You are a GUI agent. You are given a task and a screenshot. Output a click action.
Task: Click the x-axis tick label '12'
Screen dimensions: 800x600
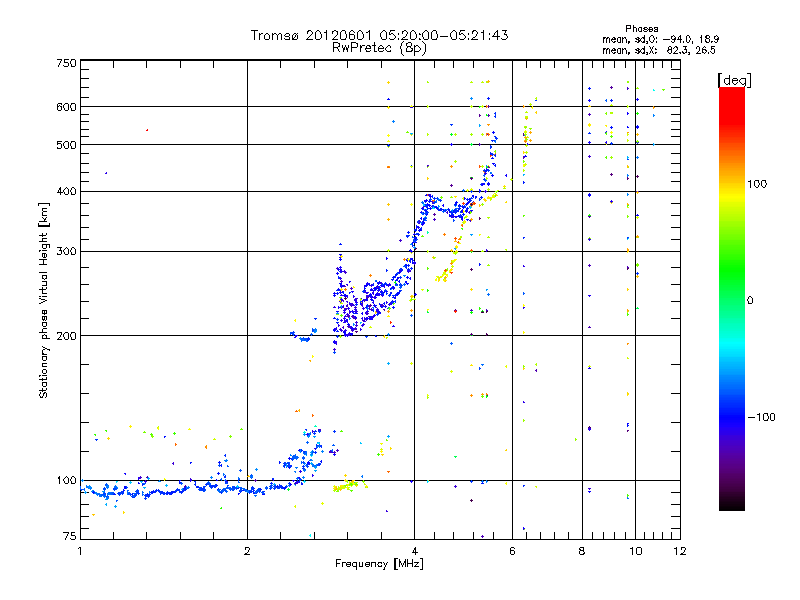(680, 551)
